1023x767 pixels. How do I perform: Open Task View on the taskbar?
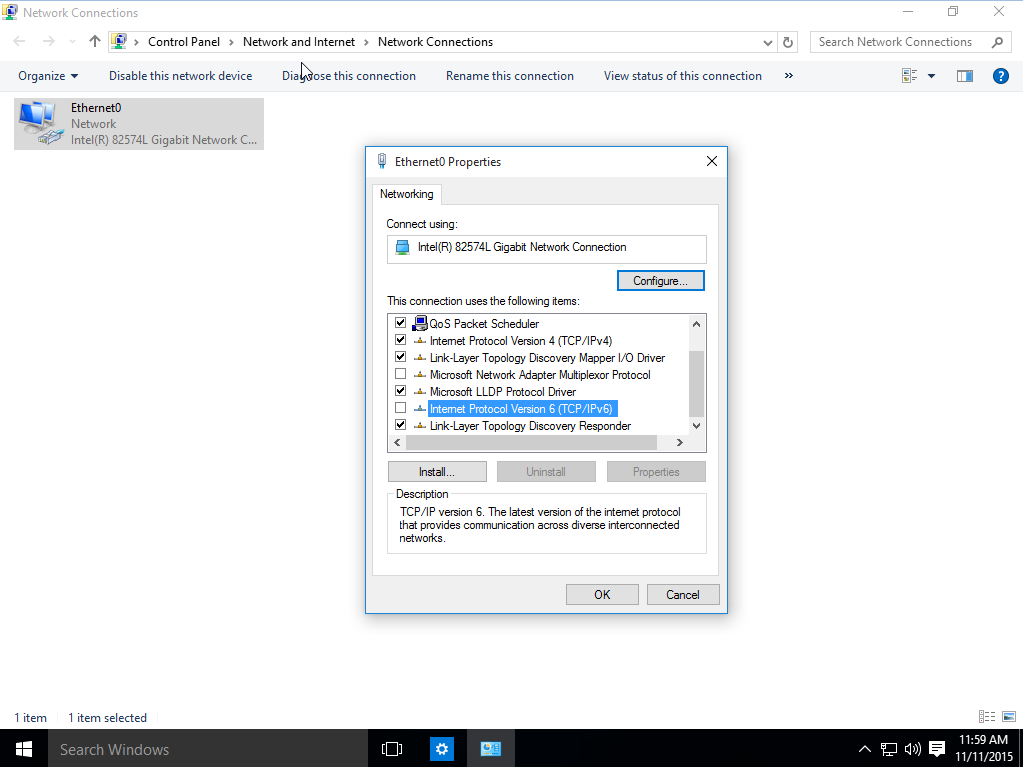tap(392, 749)
